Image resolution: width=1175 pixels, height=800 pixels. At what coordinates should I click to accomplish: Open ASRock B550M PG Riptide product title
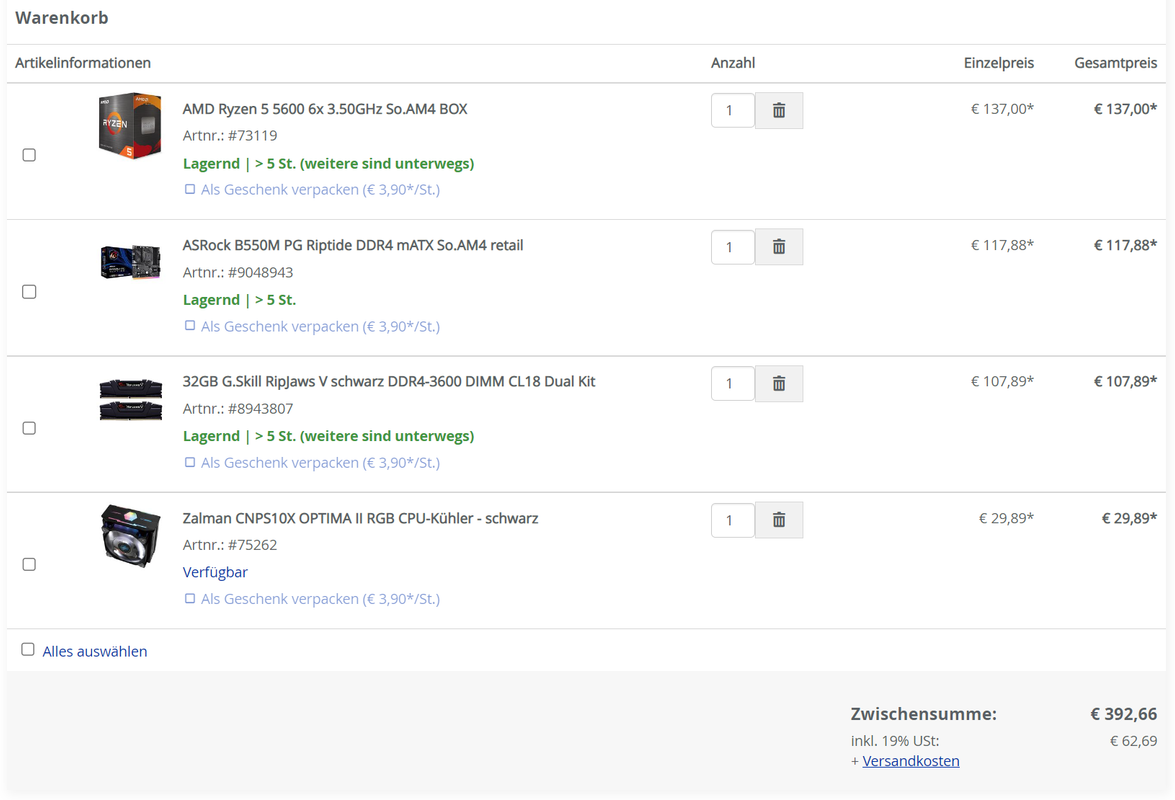[x=353, y=246]
